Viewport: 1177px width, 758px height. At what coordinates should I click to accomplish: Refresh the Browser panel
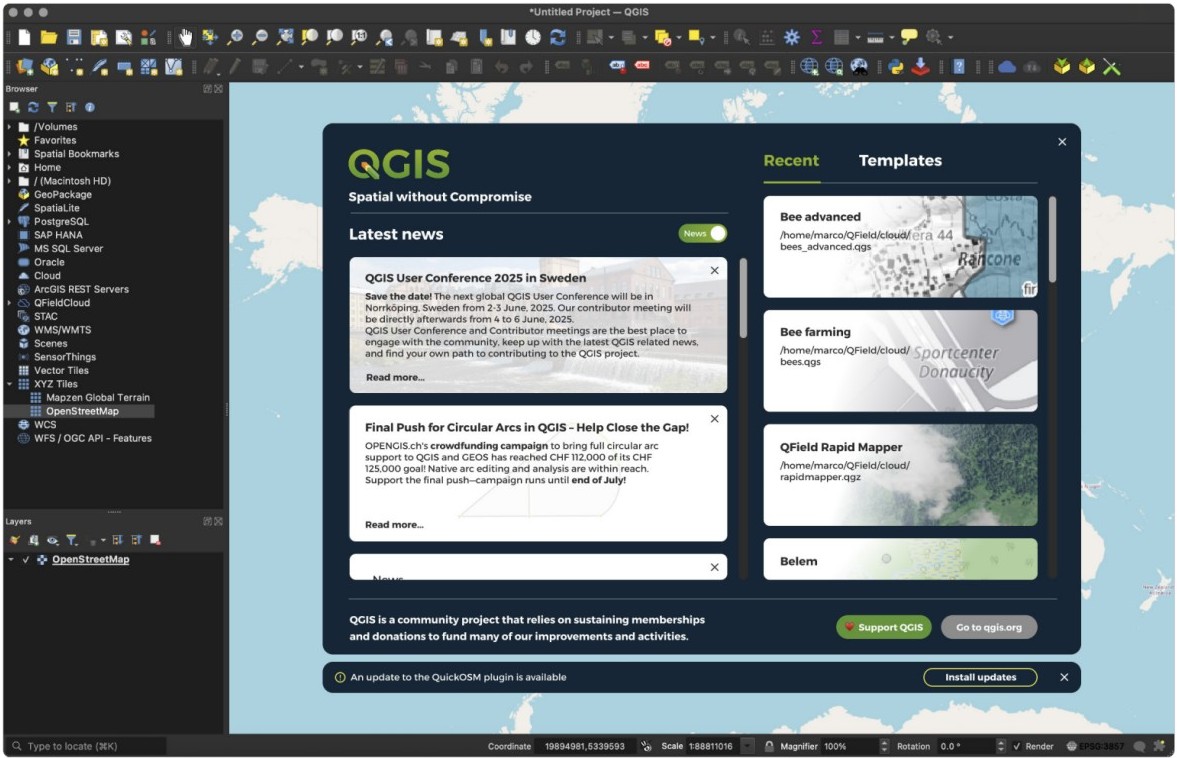(33, 107)
